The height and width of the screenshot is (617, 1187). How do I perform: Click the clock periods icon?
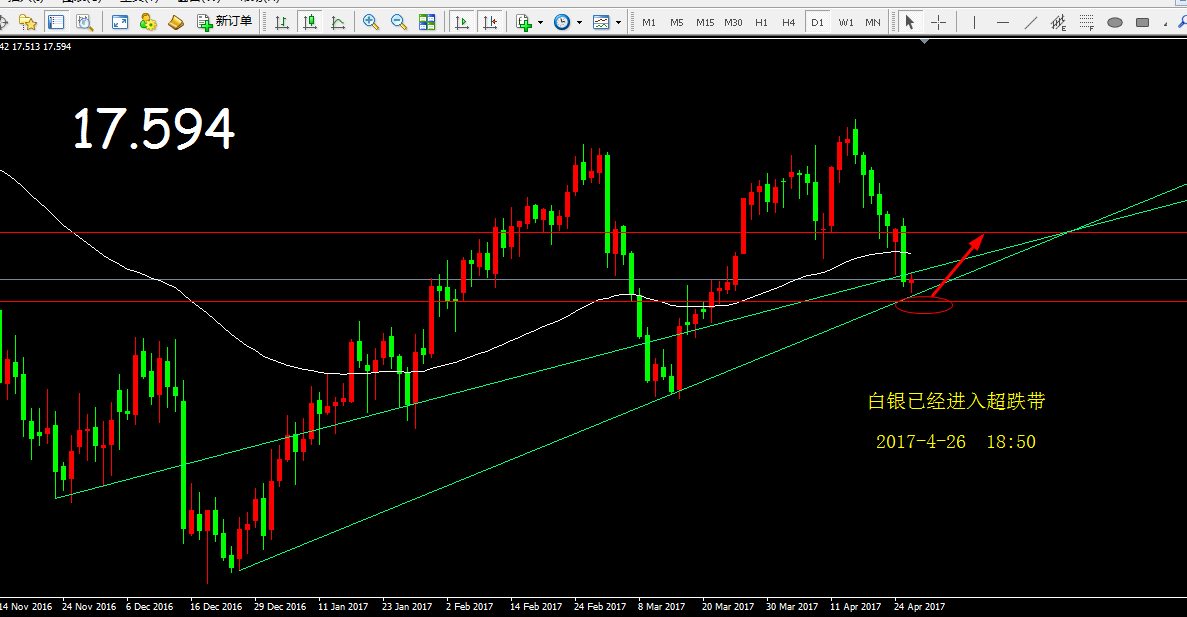pyautogui.click(x=562, y=22)
